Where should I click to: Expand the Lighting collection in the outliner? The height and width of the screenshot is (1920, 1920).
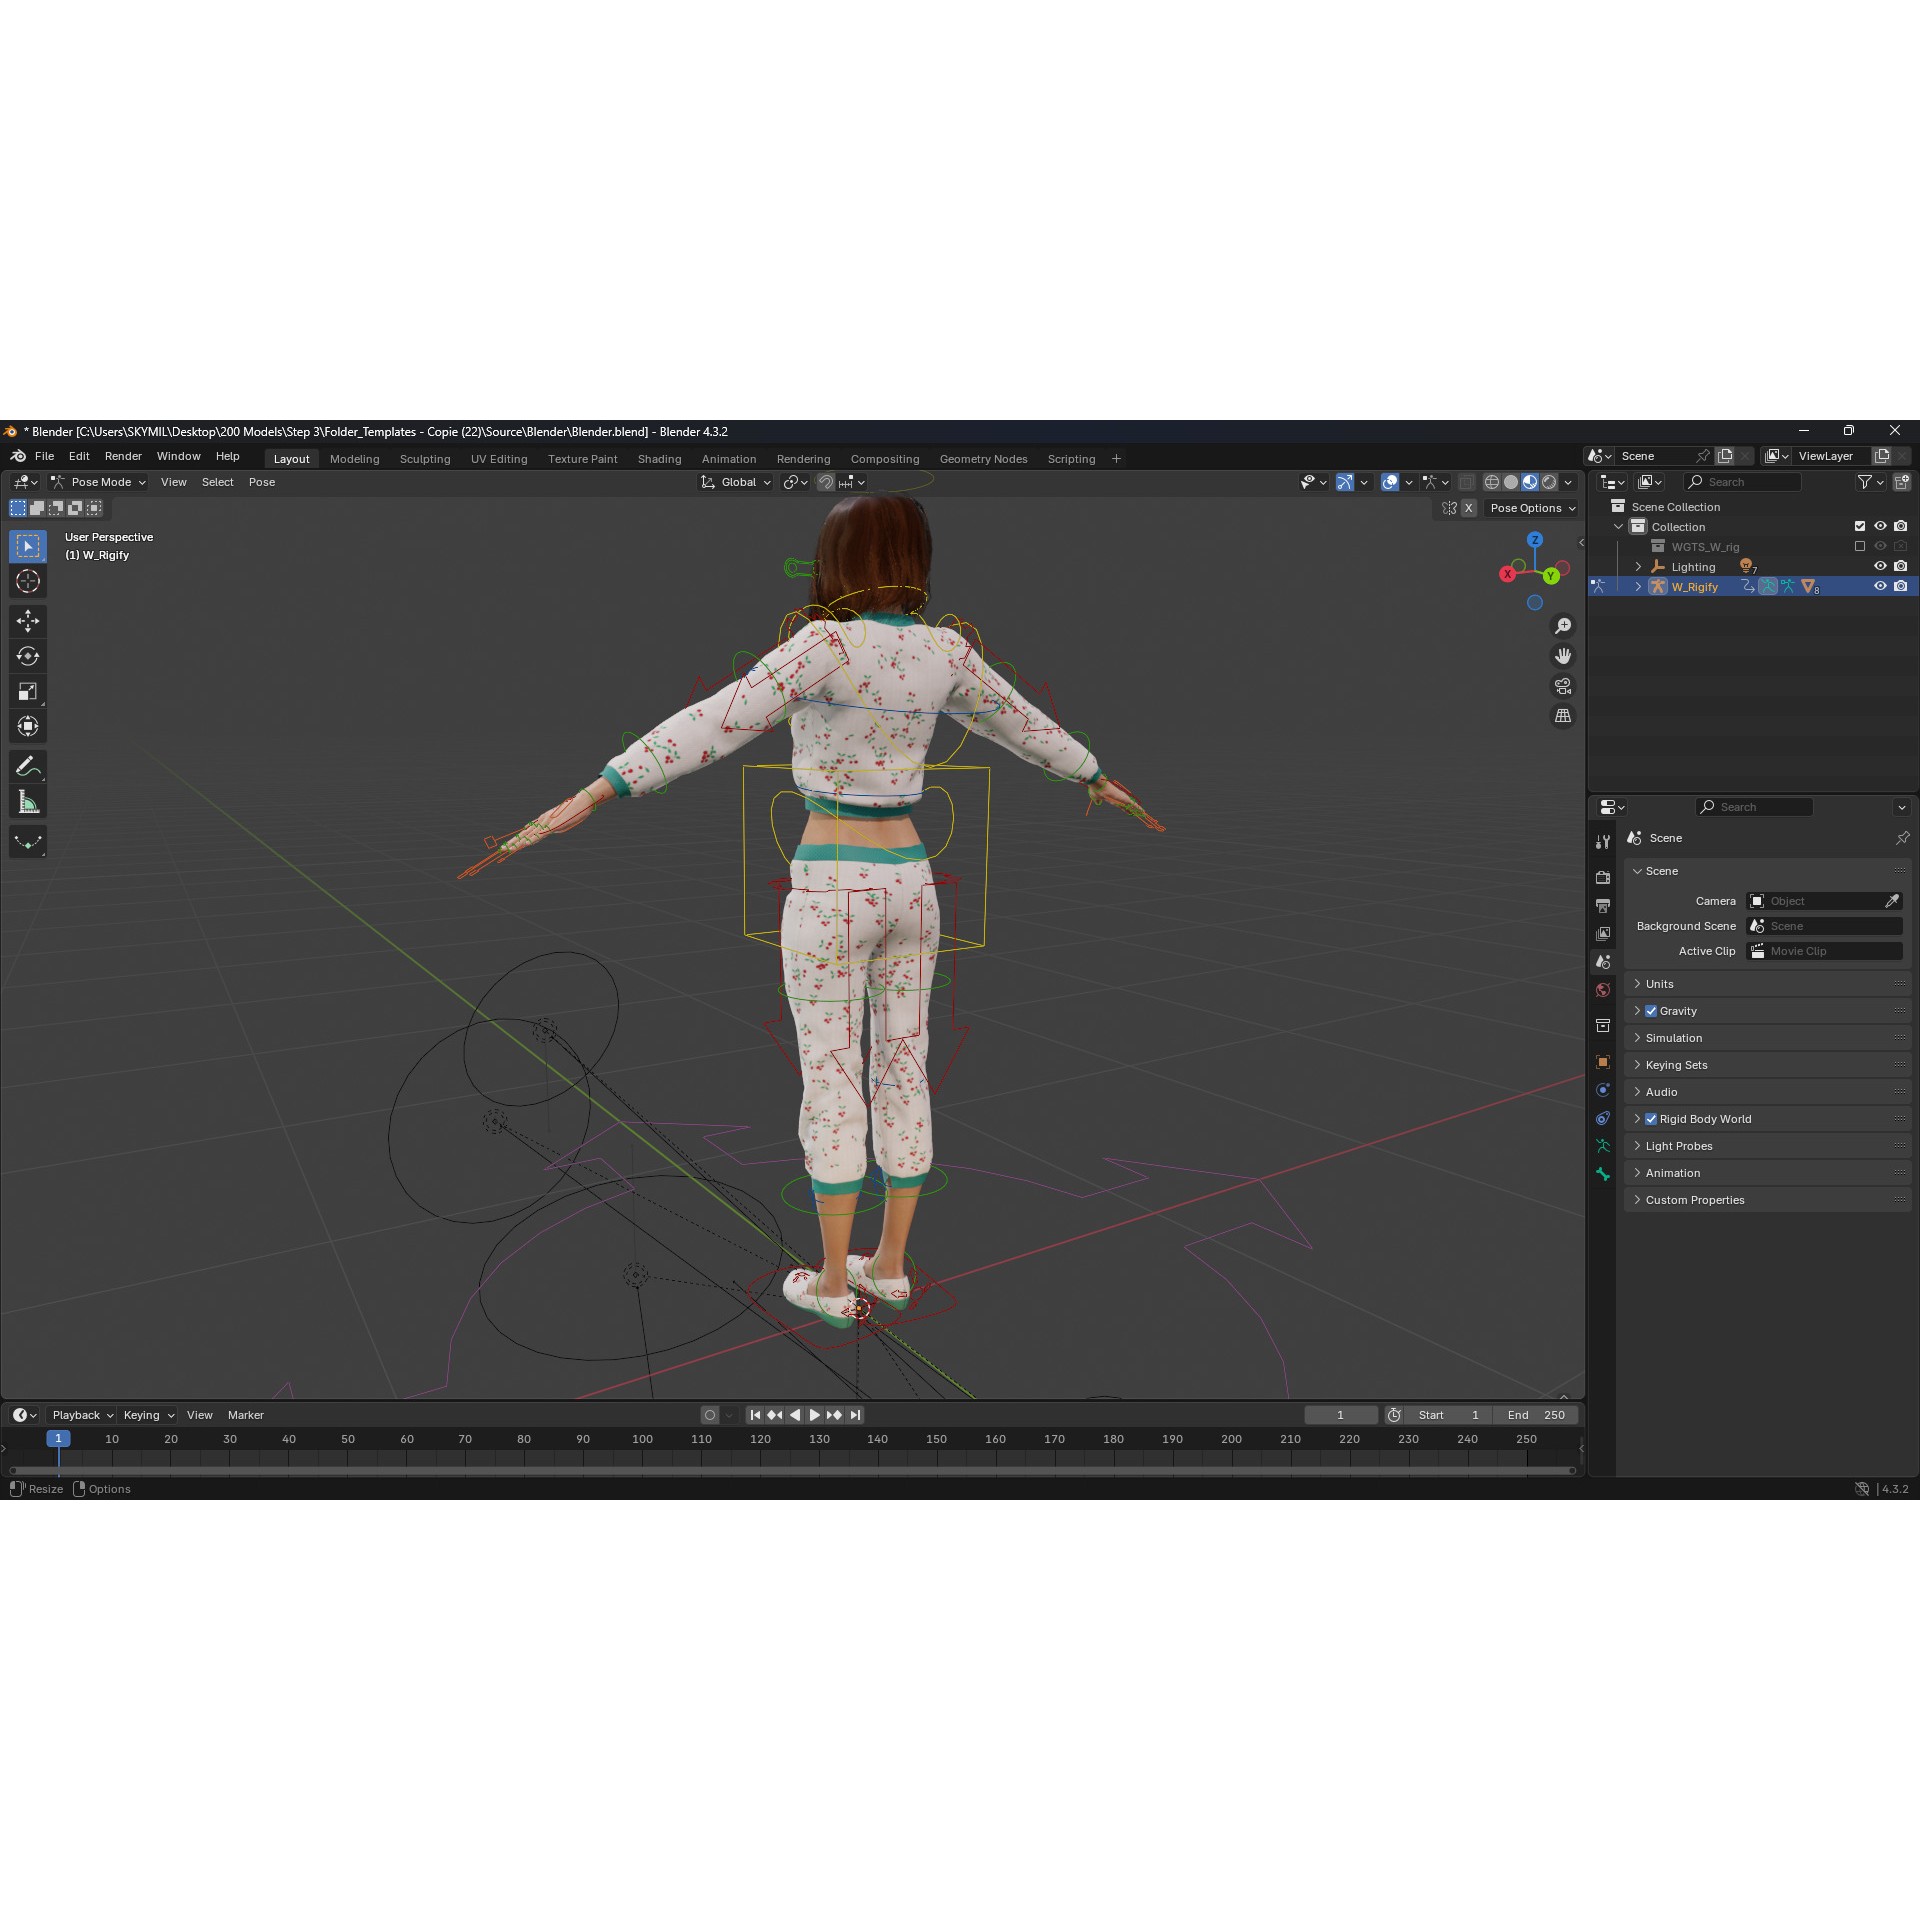point(1637,566)
